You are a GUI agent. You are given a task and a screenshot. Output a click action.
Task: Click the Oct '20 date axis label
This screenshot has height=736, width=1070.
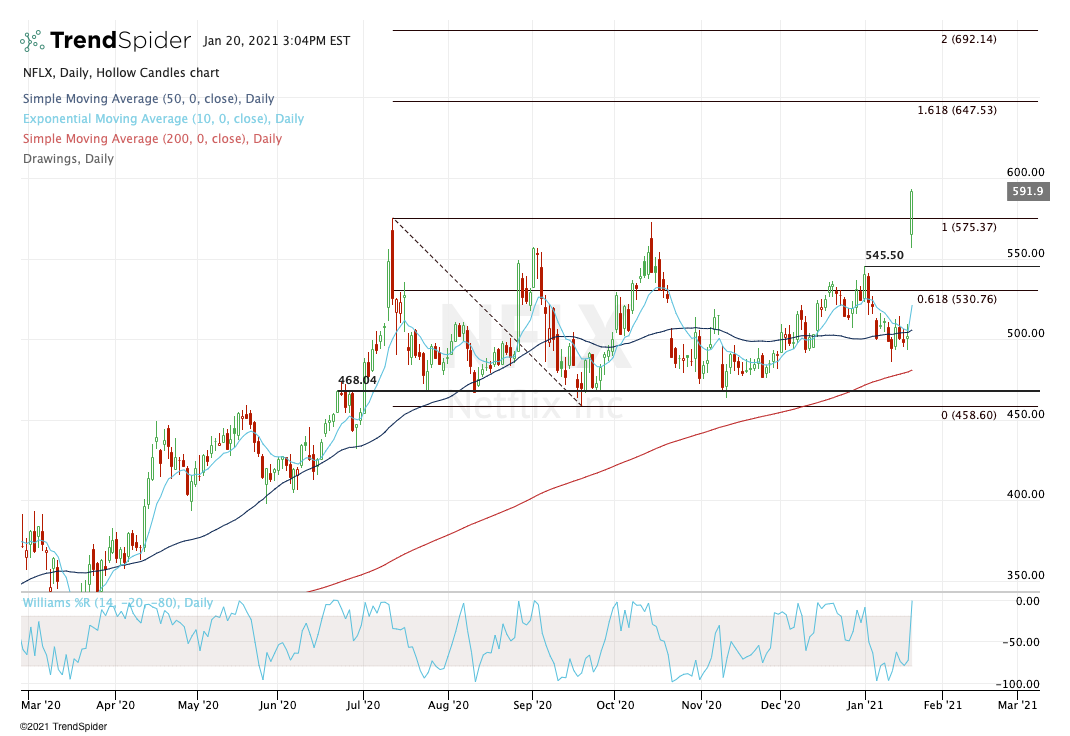coord(616,705)
